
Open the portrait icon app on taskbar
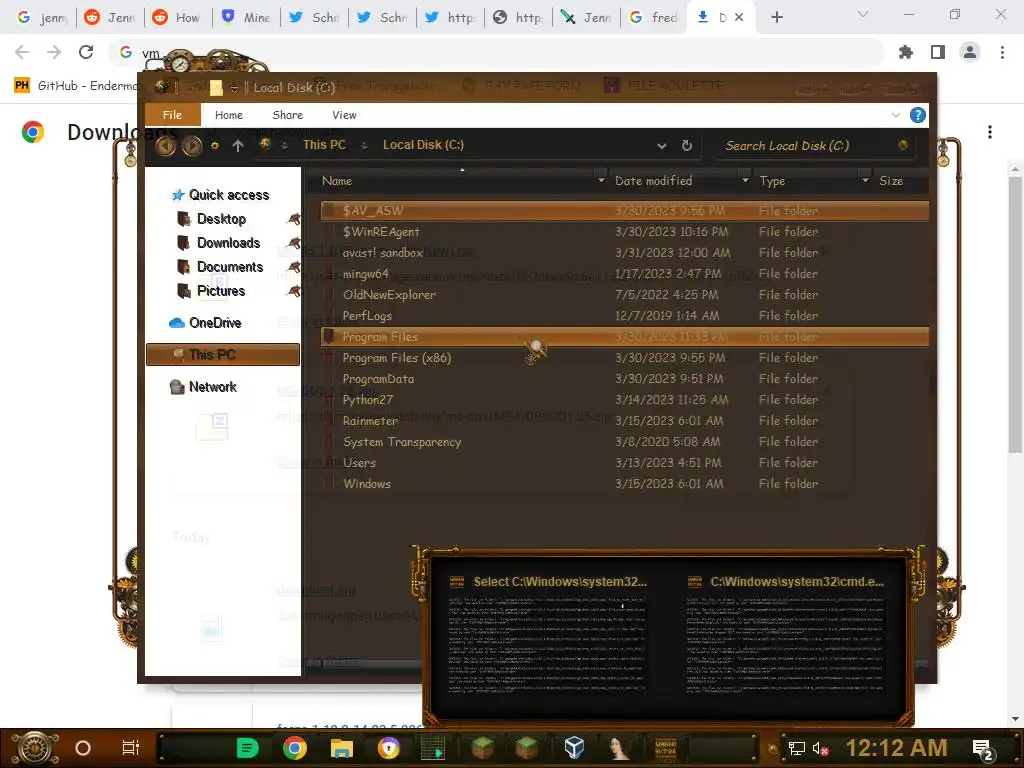click(x=618, y=748)
